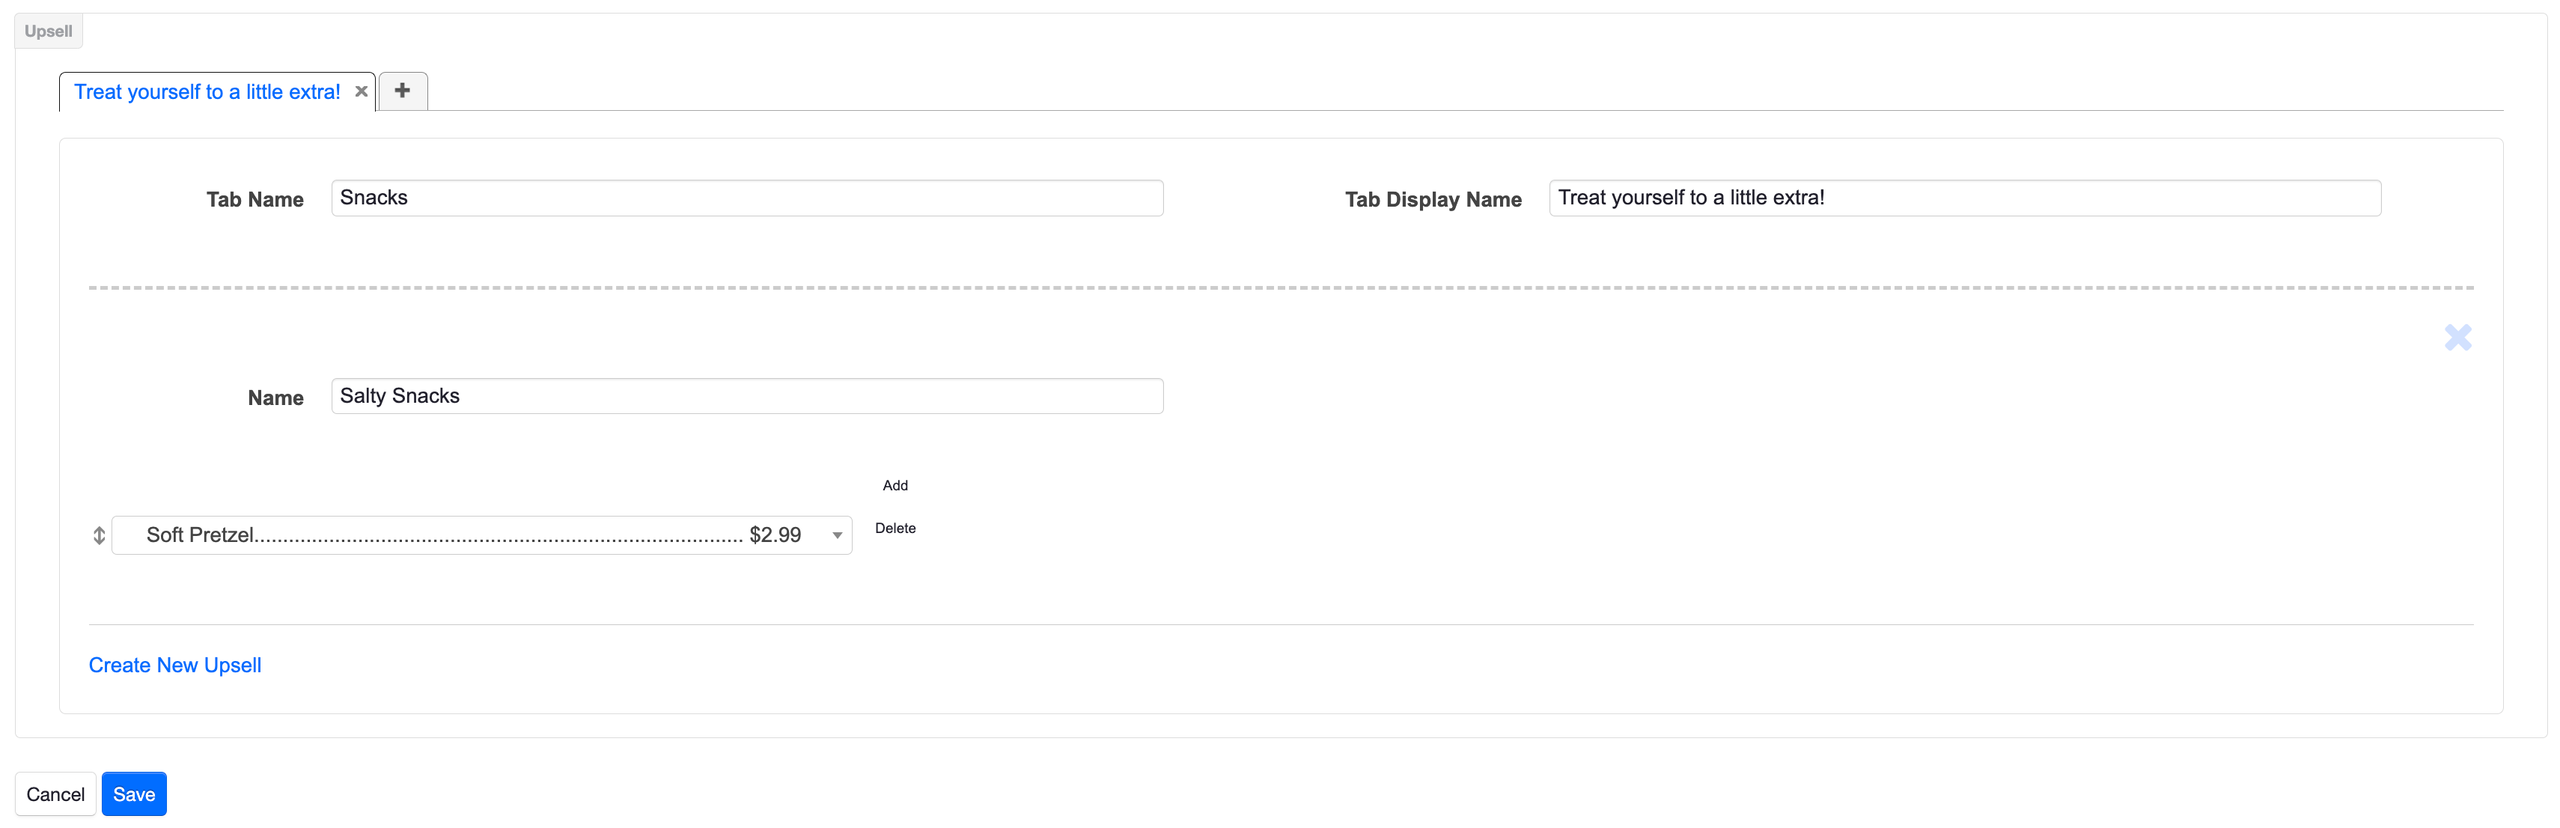This screenshot has height=828, width=2560.
Task: Focus the Tab Name field containing Snacks
Action: click(x=747, y=198)
